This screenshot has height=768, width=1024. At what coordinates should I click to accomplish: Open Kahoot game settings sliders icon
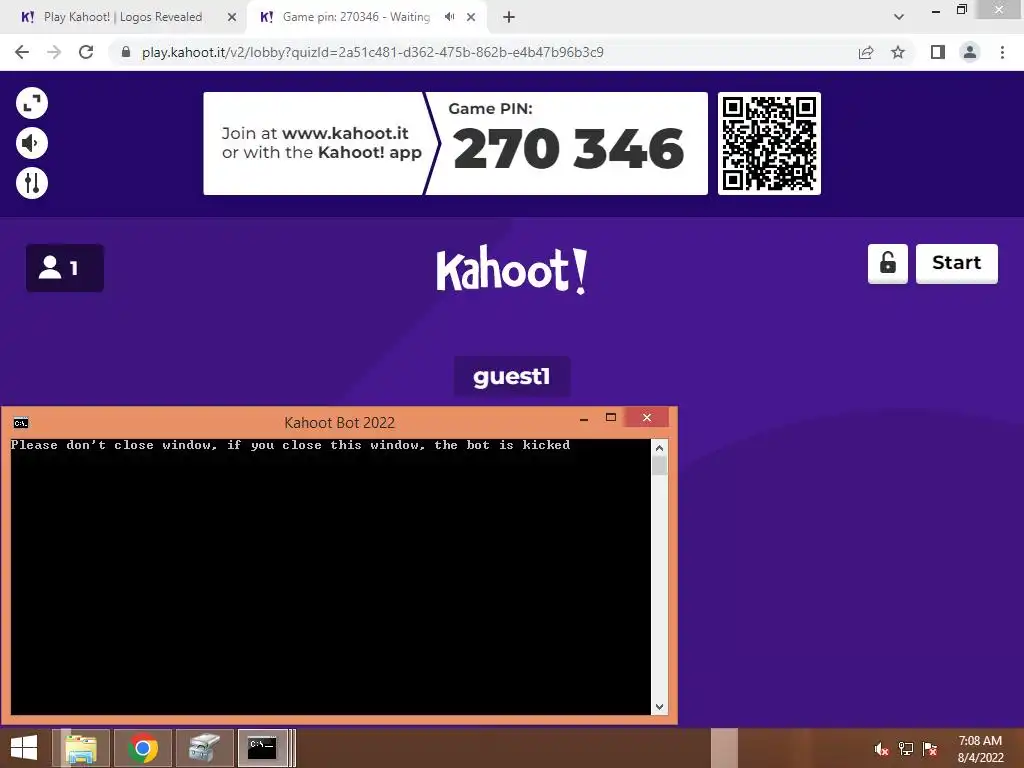31,183
